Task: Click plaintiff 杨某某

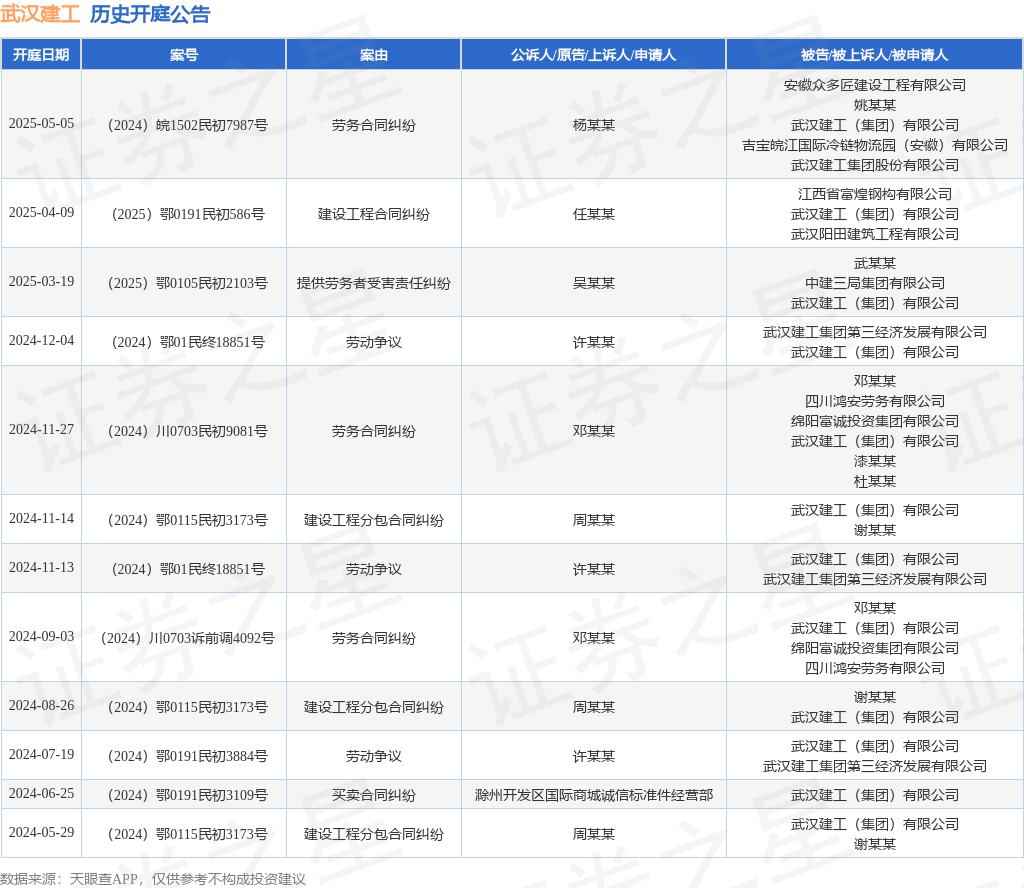Action: coord(594,125)
